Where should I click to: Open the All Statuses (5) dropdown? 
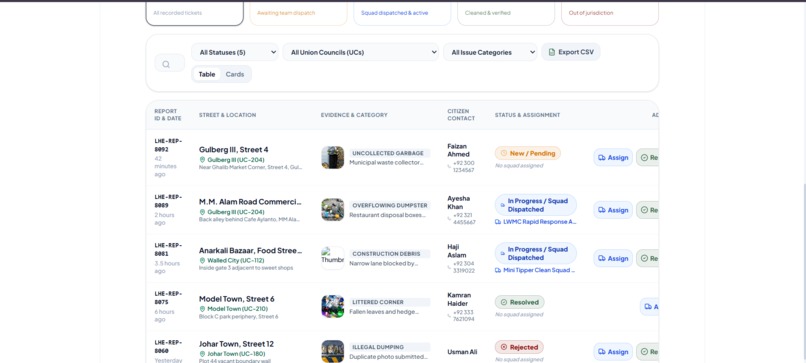click(x=235, y=52)
